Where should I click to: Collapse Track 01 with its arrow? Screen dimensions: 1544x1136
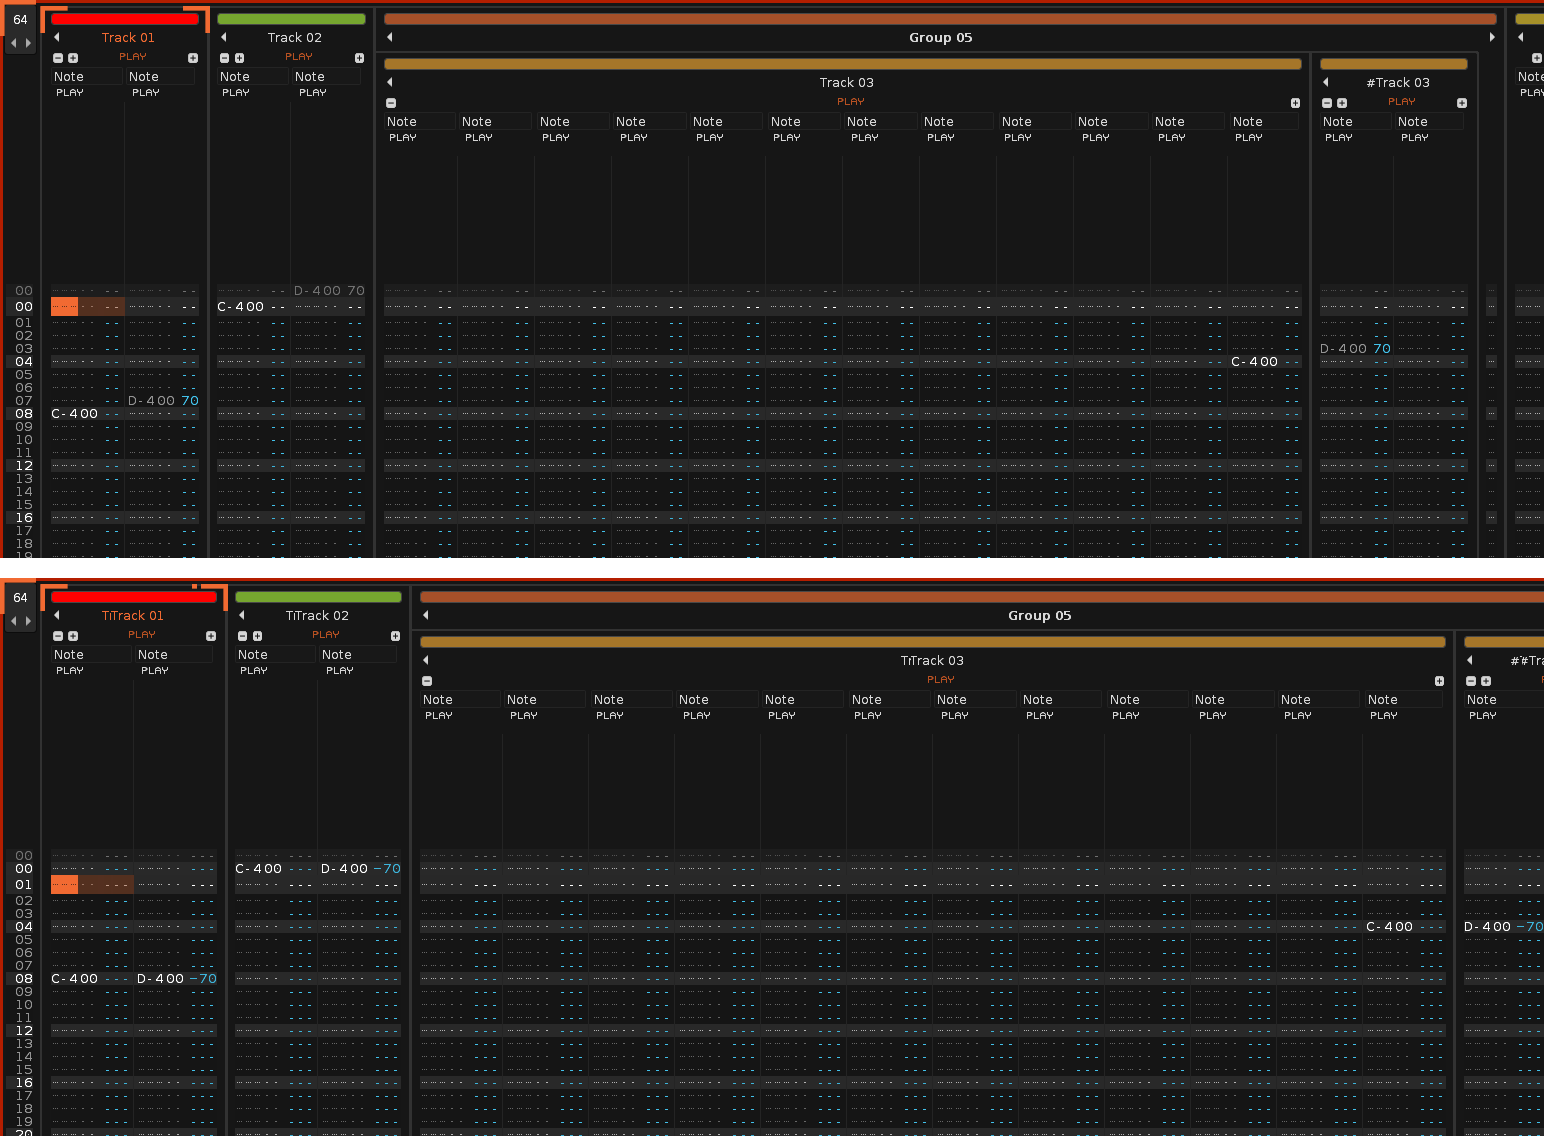(57, 37)
